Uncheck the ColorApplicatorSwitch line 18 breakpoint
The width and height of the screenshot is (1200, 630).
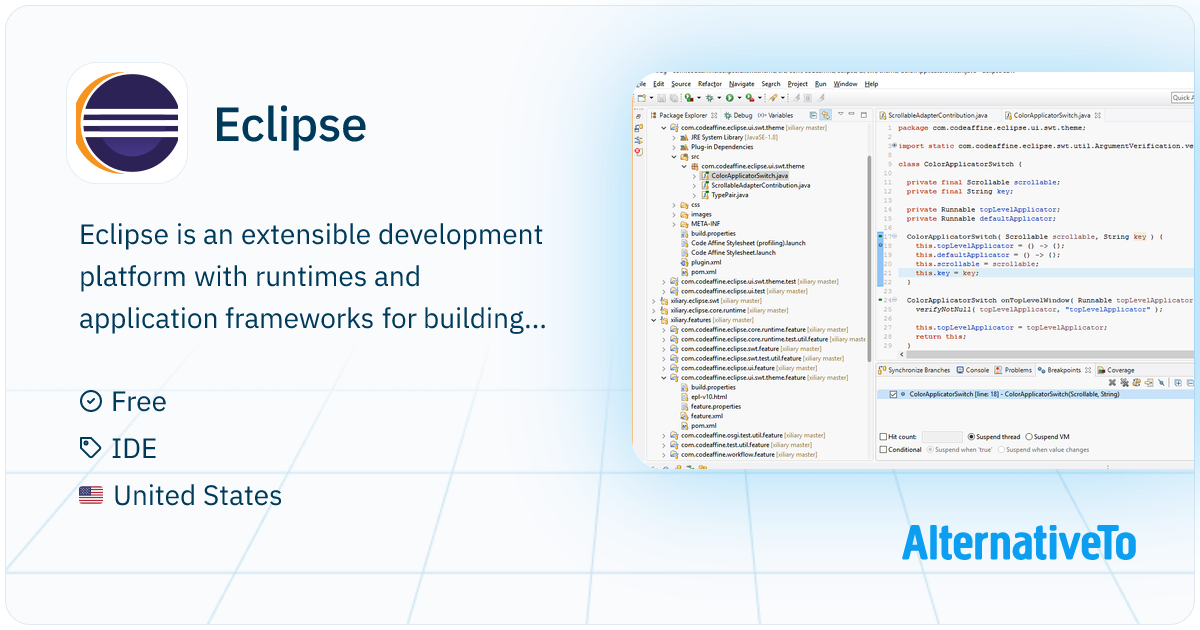893,394
